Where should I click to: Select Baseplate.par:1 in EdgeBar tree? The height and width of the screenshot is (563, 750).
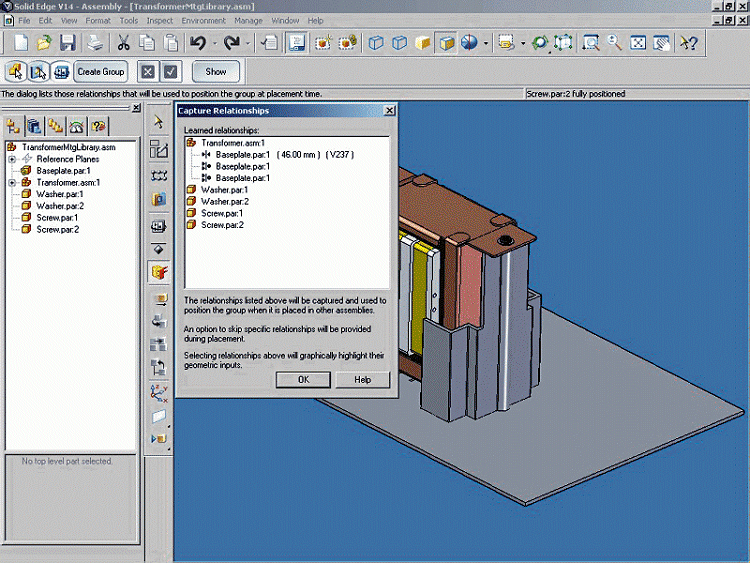coord(63,171)
